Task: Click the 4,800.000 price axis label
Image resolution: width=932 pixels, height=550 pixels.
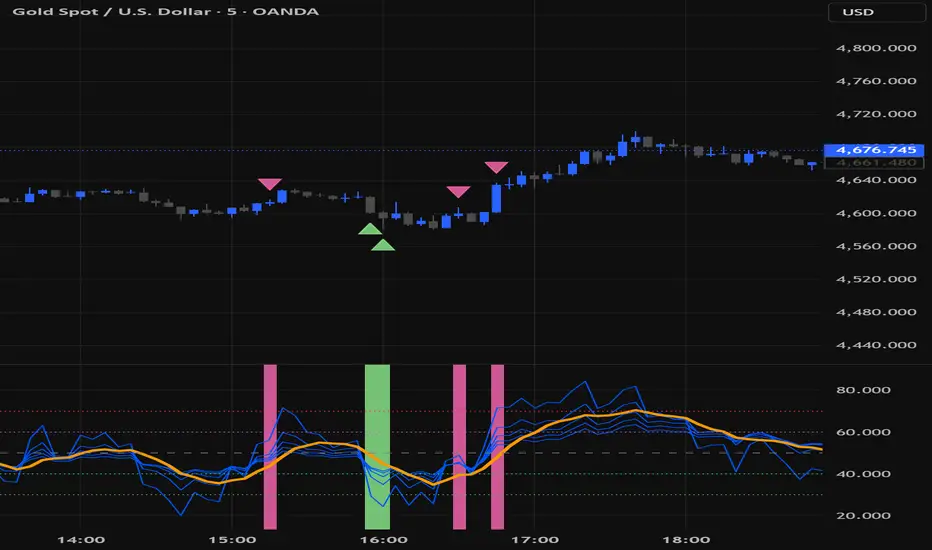Action: [x=876, y=48]
